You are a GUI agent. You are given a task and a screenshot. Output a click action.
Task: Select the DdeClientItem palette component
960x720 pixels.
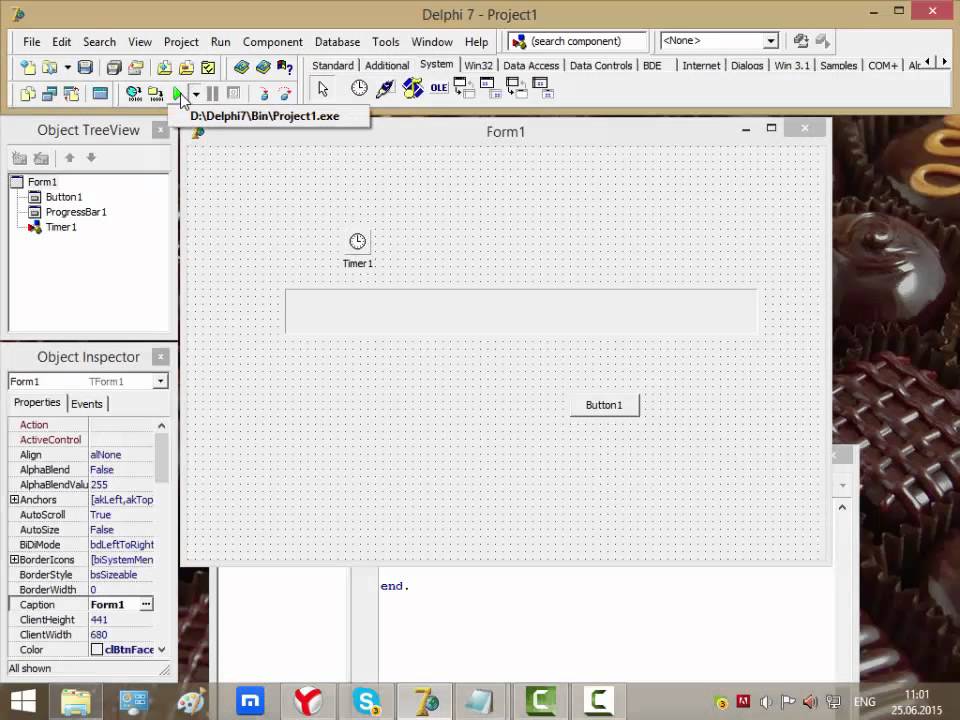click(x=491, y=88)
